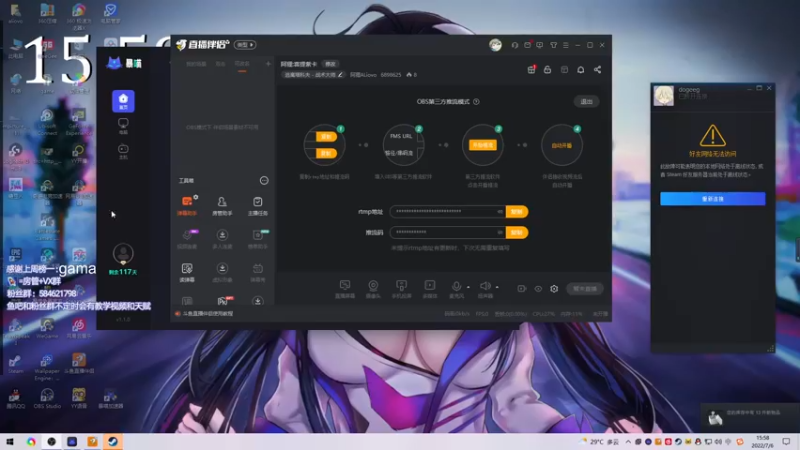
Task: Open Steam desktop shortcut
Action: (x=15, y=365)
